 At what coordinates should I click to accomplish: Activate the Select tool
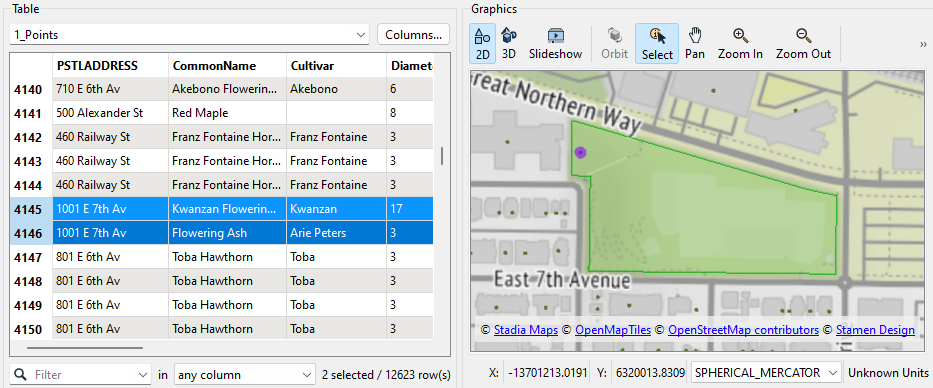(x=657, y=43)
